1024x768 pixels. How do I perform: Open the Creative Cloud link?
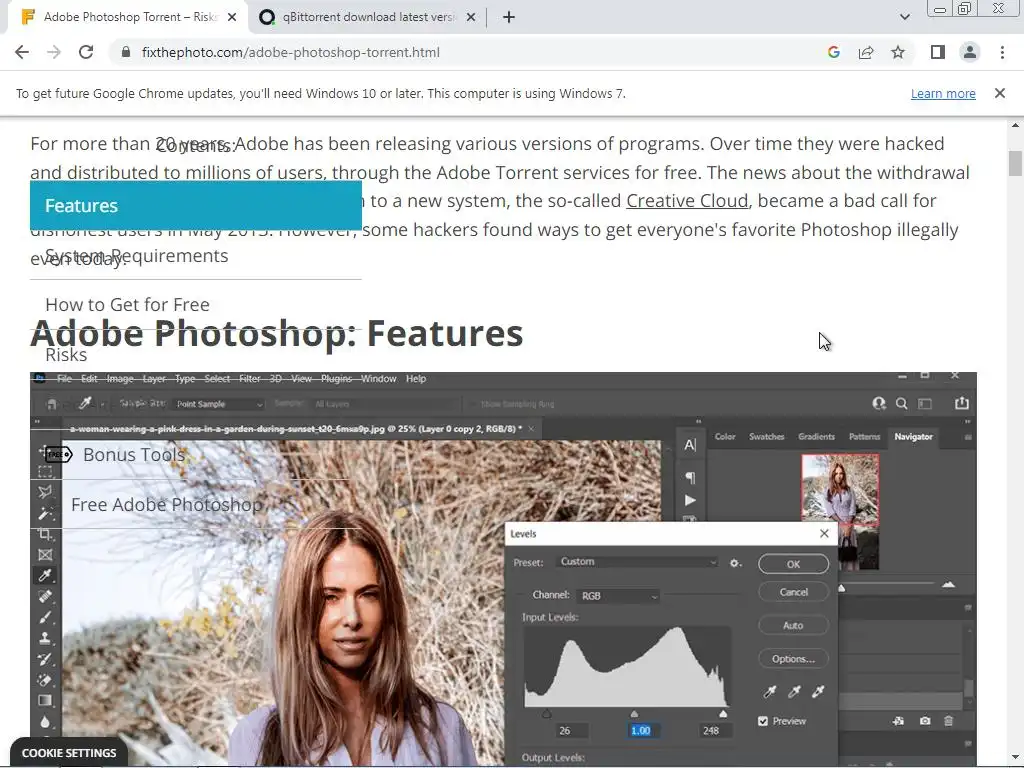pyautogui.click(x=687, y=200)
